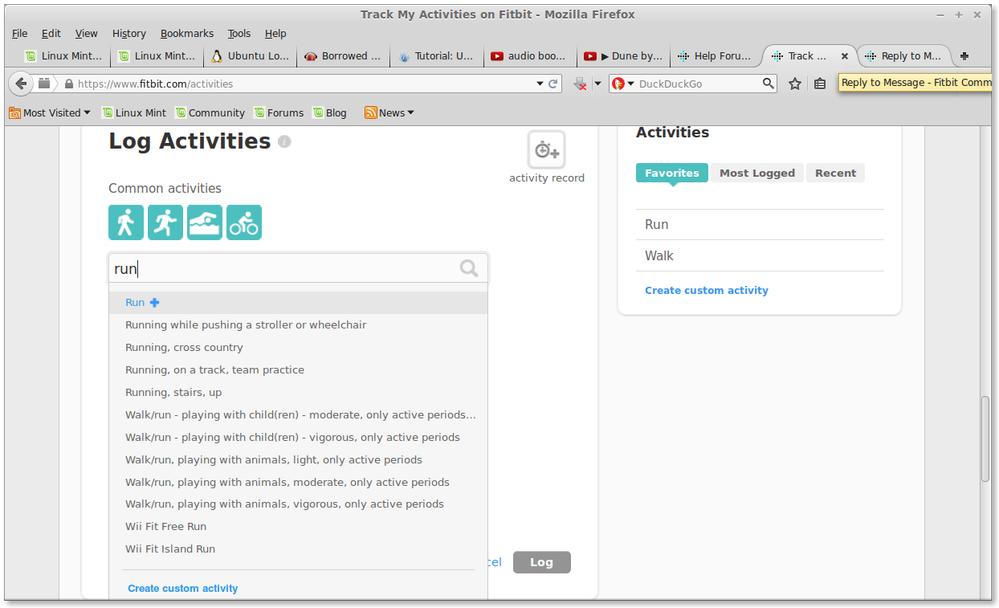Open the Community bookmark
Viewport: 999px width, 608px height.
point(210,113)
